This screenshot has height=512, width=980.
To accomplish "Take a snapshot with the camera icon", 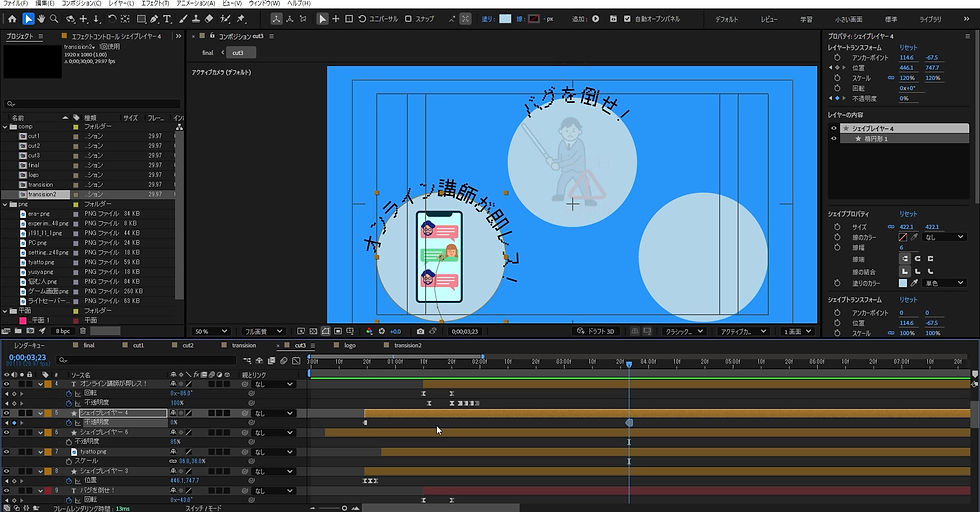I will click(x=420, y=331).
